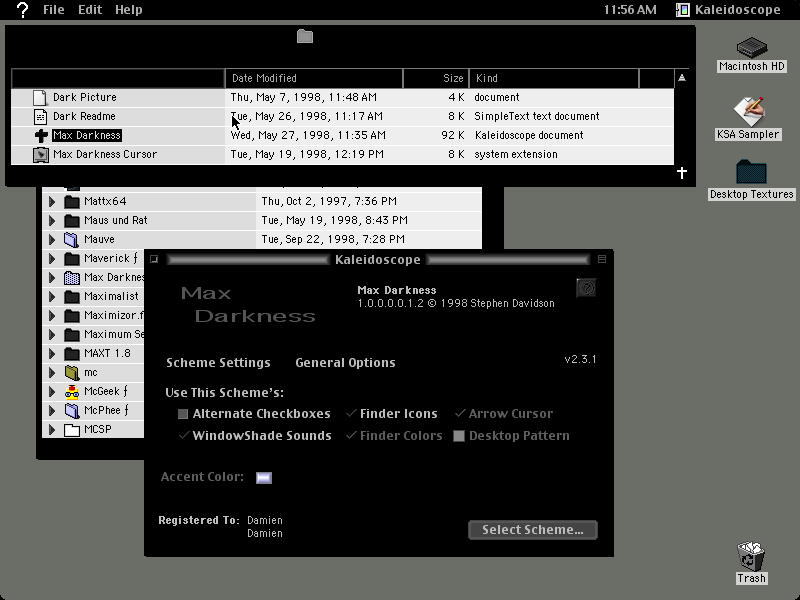Expand the MCSP folder triangle
This screenshot has height=600, width=800.
click(52, 430)
